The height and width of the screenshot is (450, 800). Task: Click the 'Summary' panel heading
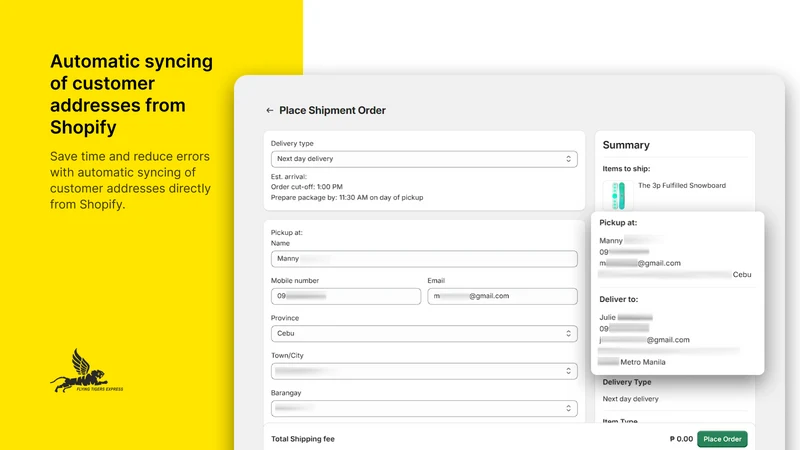pyautogui.click(x=626, y=145)
